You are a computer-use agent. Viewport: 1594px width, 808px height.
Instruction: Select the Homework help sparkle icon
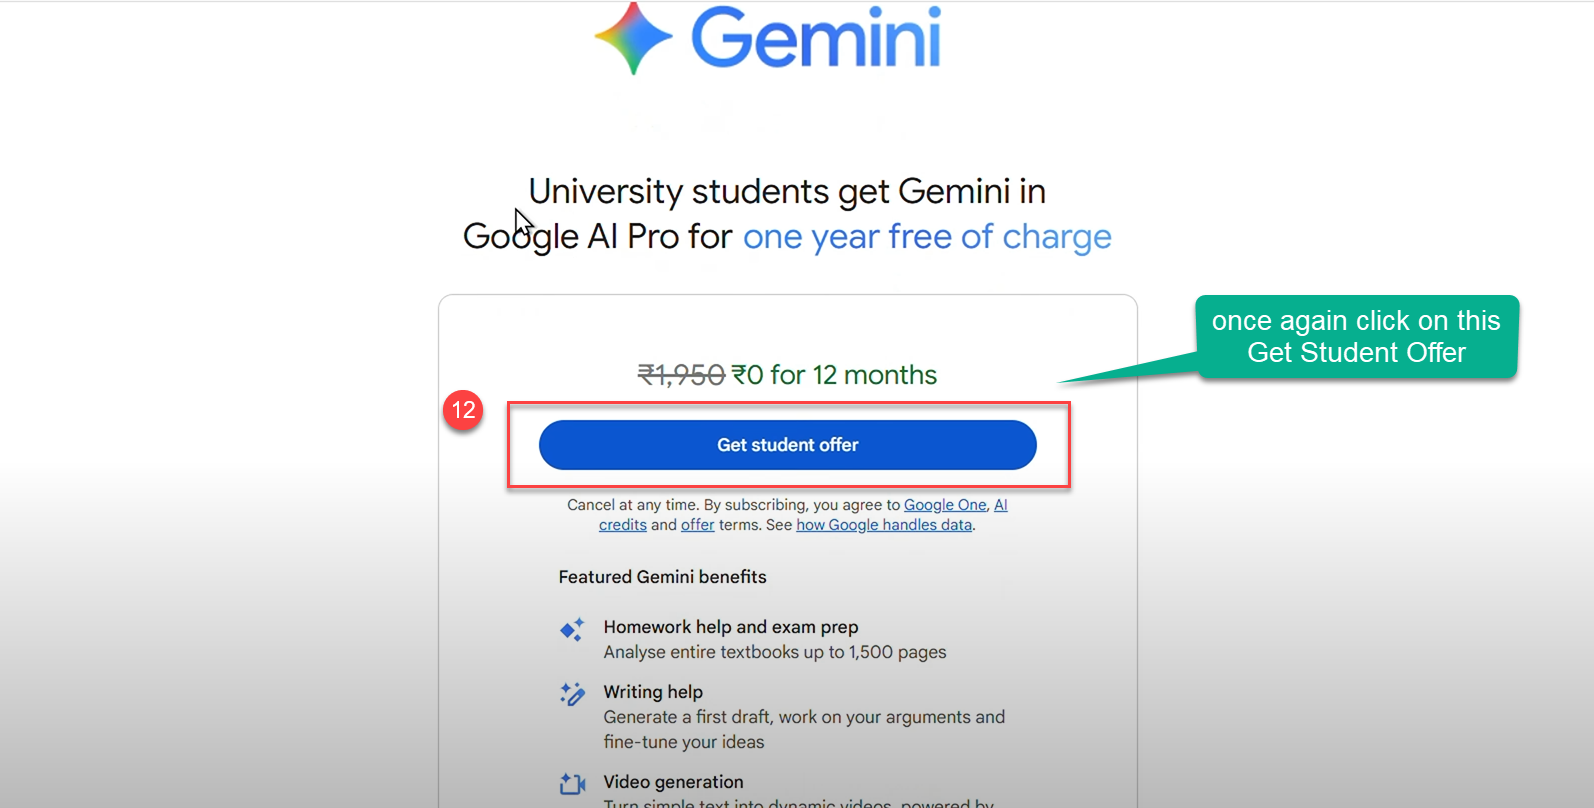[x=572, y=630]
